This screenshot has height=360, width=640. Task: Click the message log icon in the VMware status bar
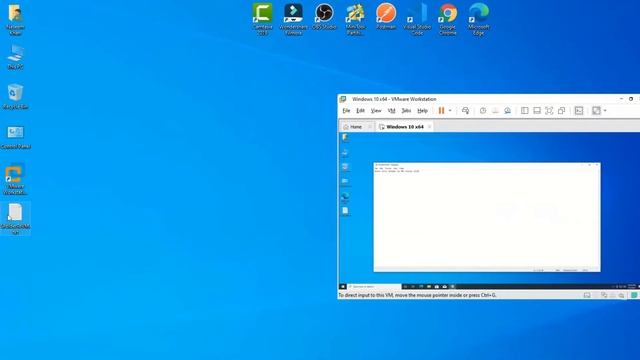pos(587,295)
